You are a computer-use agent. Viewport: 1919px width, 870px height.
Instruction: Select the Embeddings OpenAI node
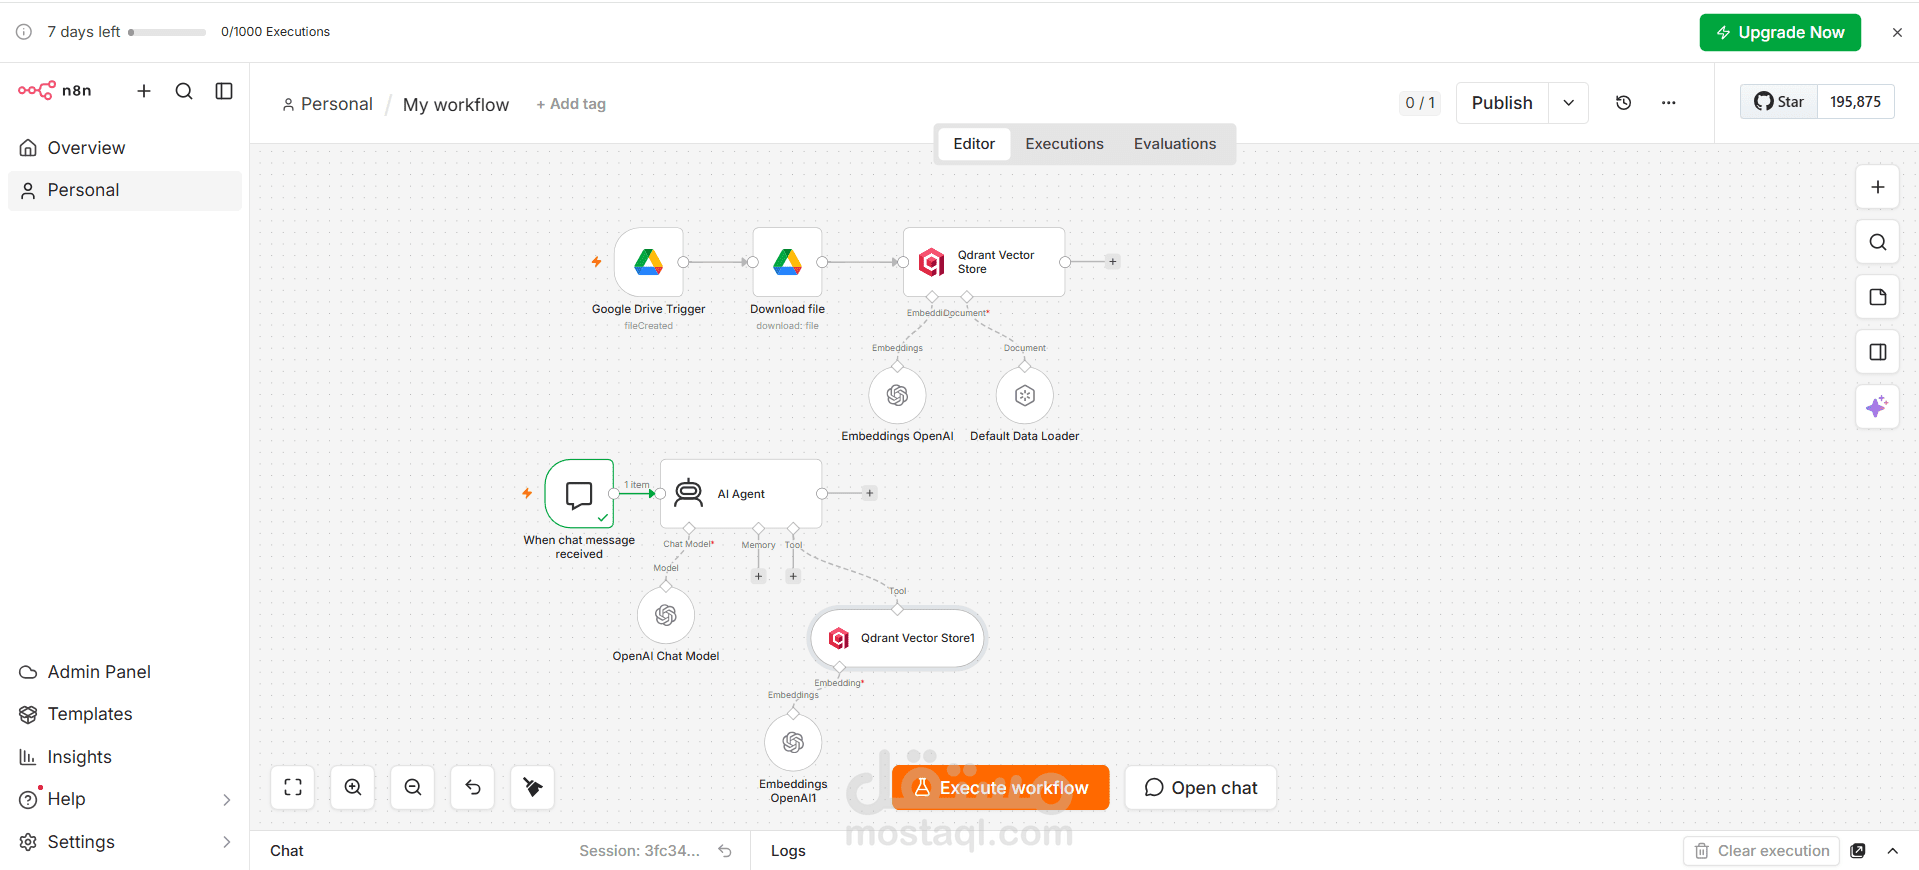(897, 396)
